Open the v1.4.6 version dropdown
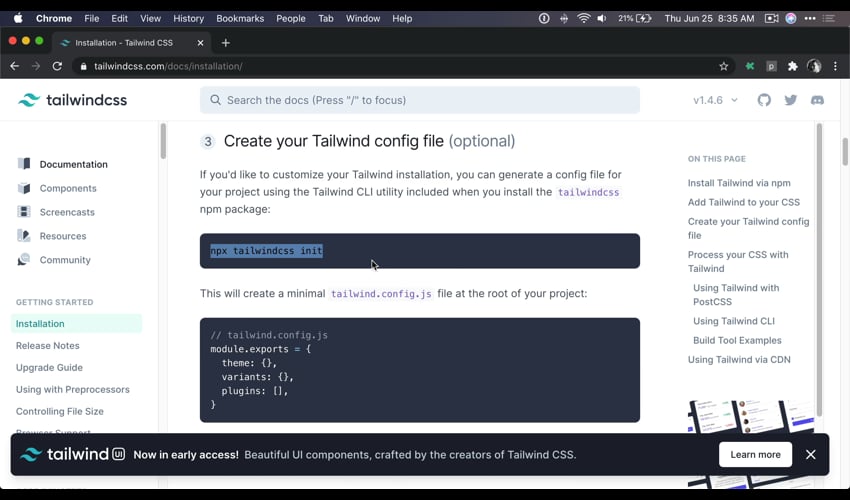This screenshot has height=500, width=850. 716,100
